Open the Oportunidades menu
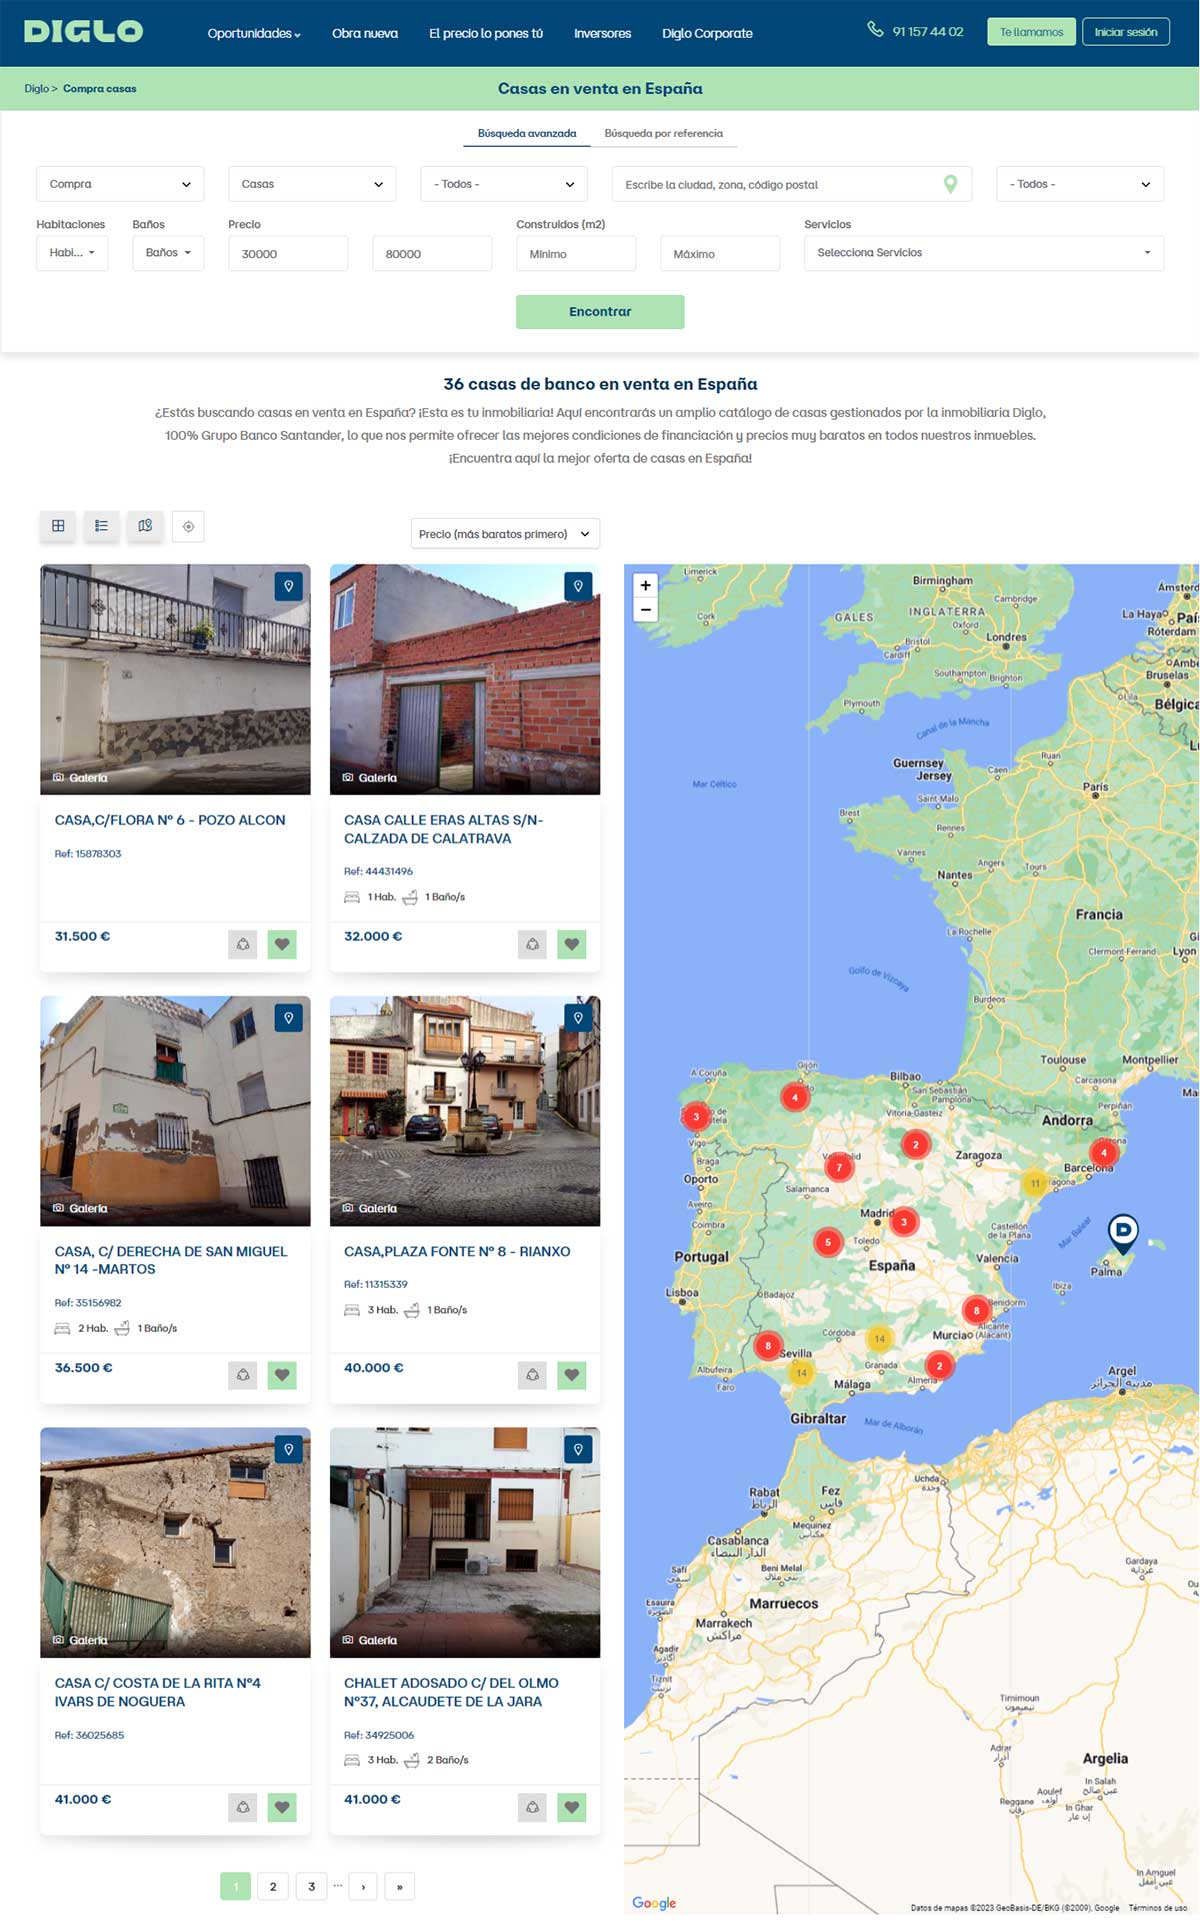Screen dimensions: 1200x1925 click(253, 33)
